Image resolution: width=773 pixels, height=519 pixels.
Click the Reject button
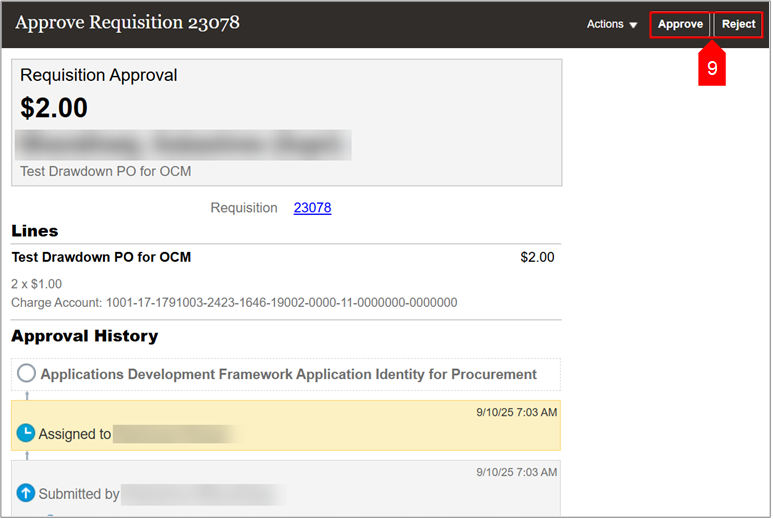(x=738, y=24)
